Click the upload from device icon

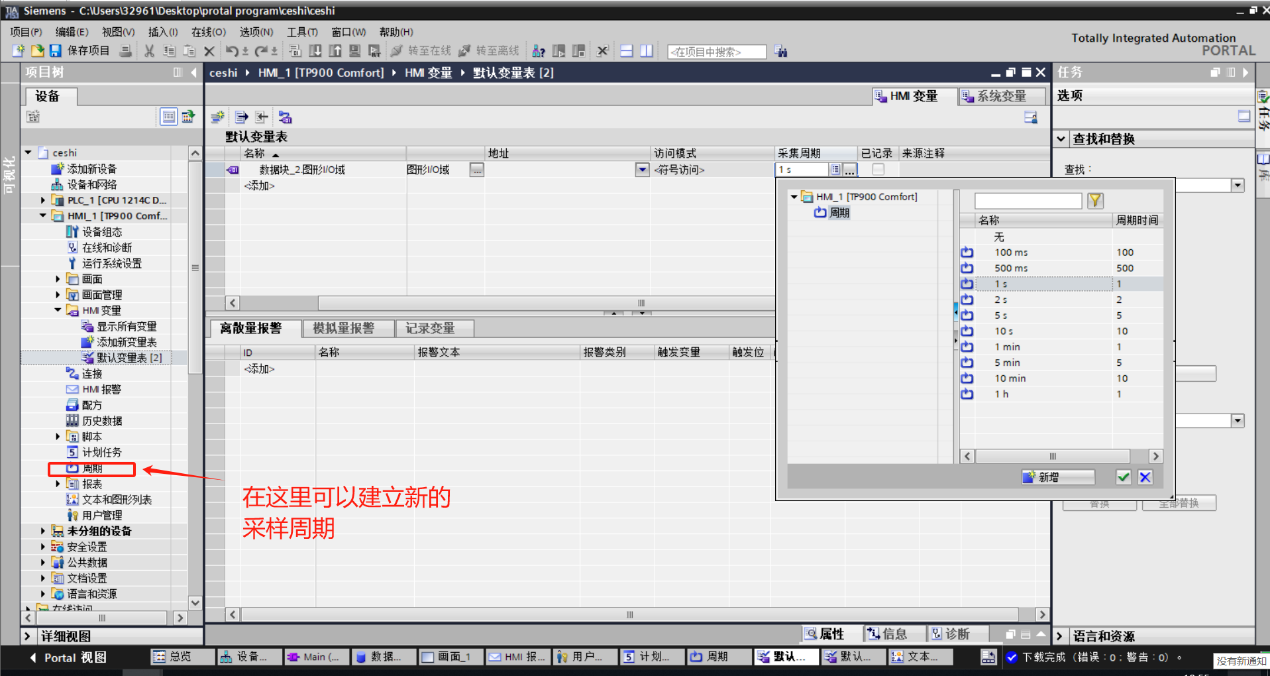click(x=334, y=51)
